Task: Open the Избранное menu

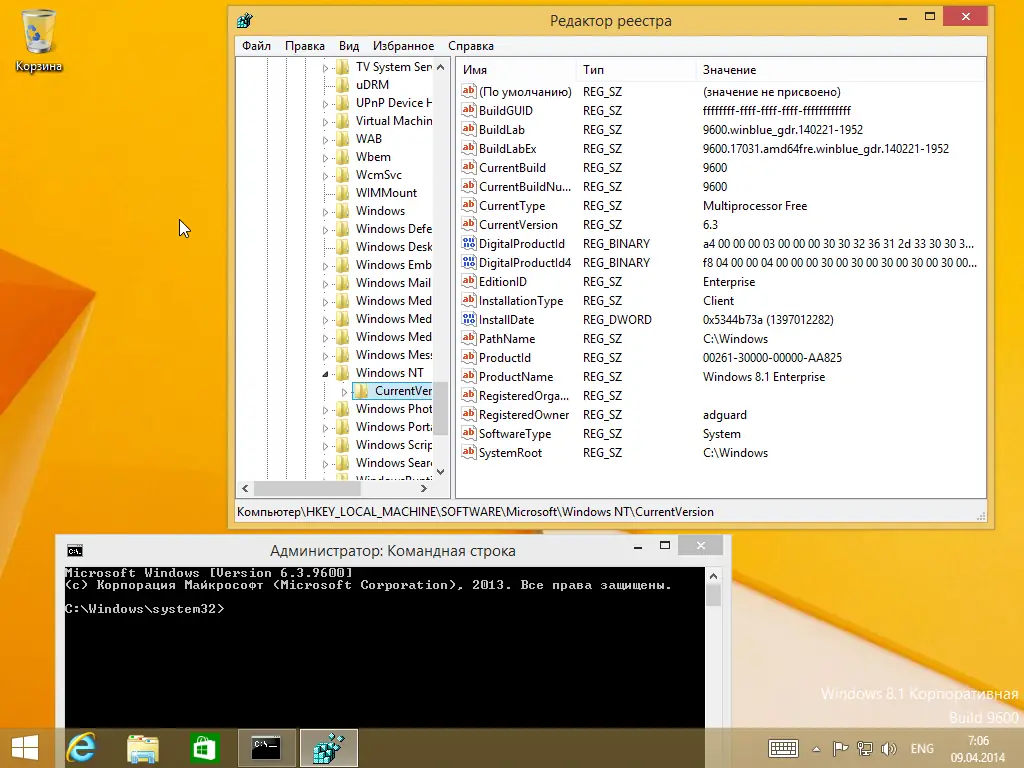Action: tap(403, 46)
